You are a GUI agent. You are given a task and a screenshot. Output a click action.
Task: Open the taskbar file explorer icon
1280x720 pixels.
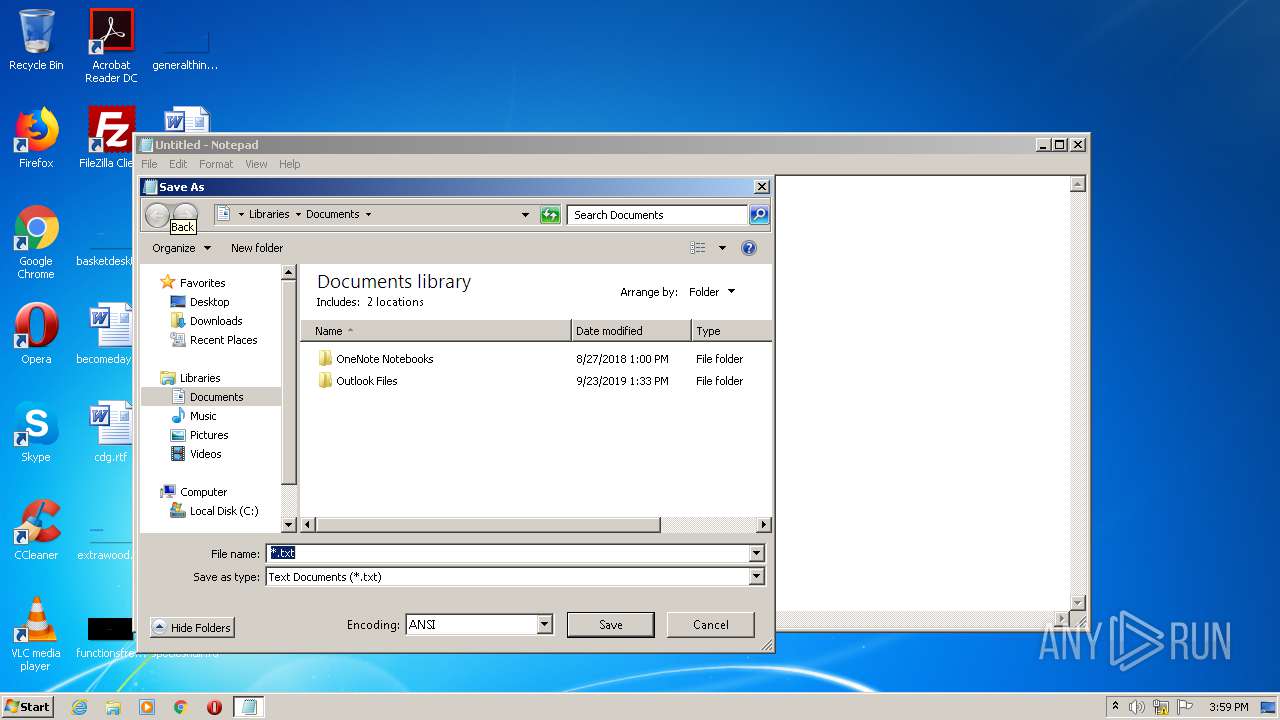click(113, 707)
